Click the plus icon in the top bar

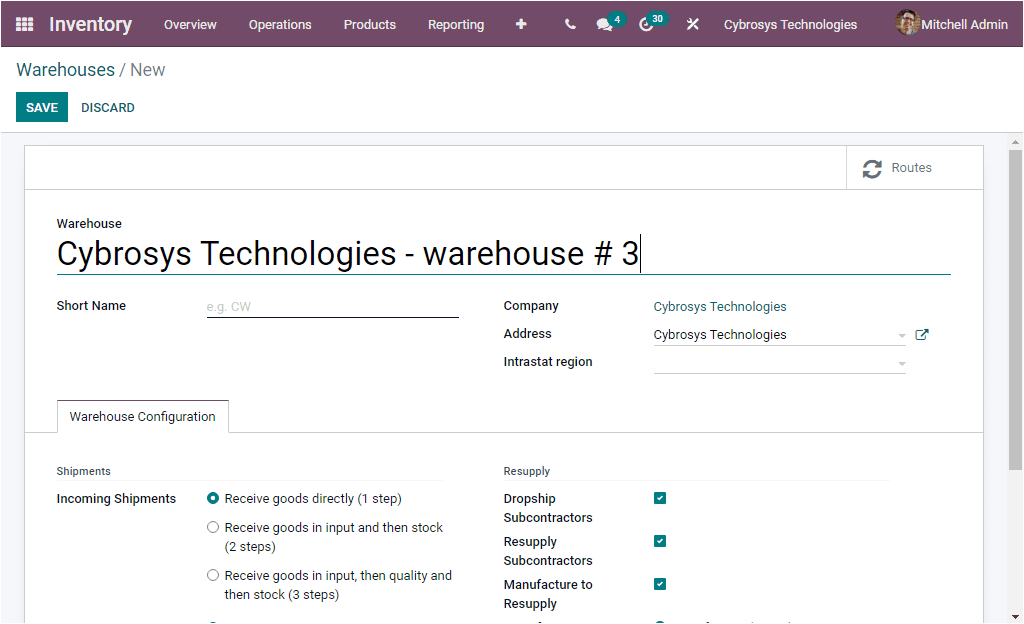[x=521, y=24]
